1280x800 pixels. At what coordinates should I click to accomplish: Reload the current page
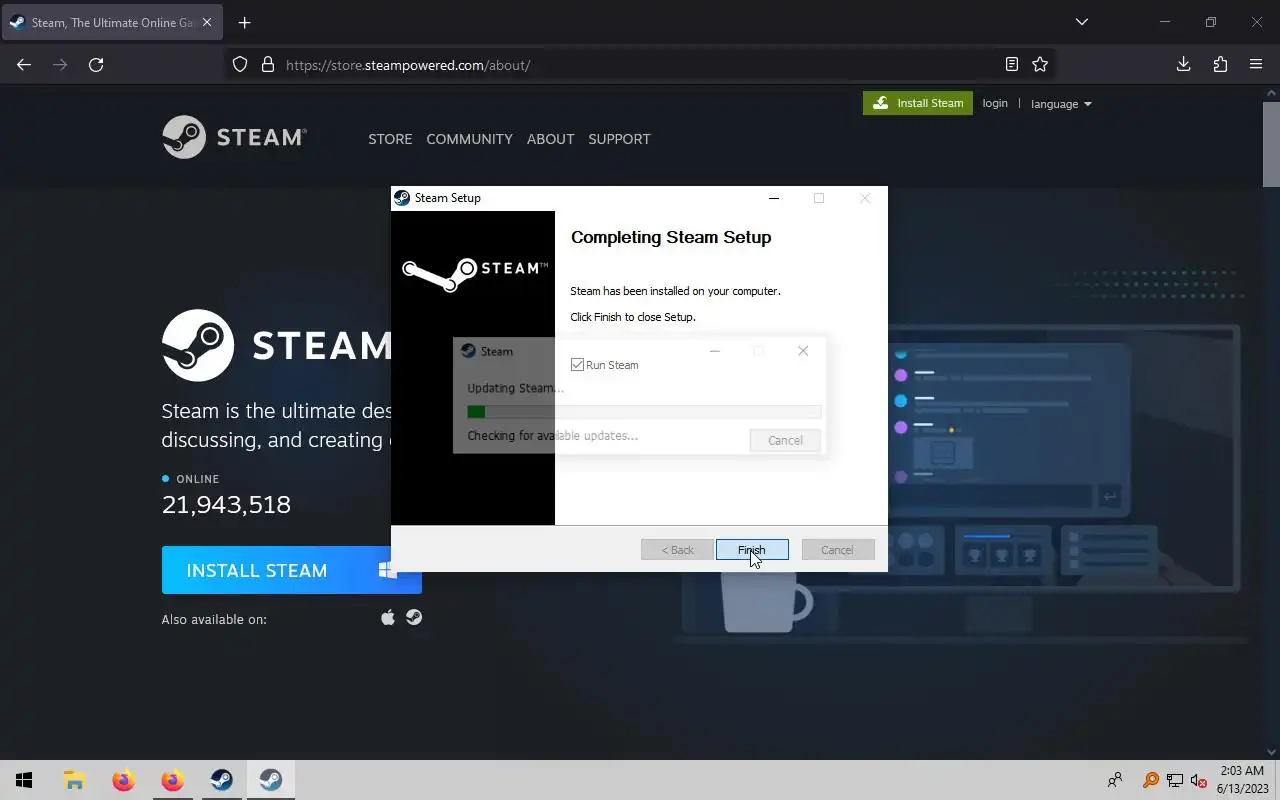pos(96,65)
